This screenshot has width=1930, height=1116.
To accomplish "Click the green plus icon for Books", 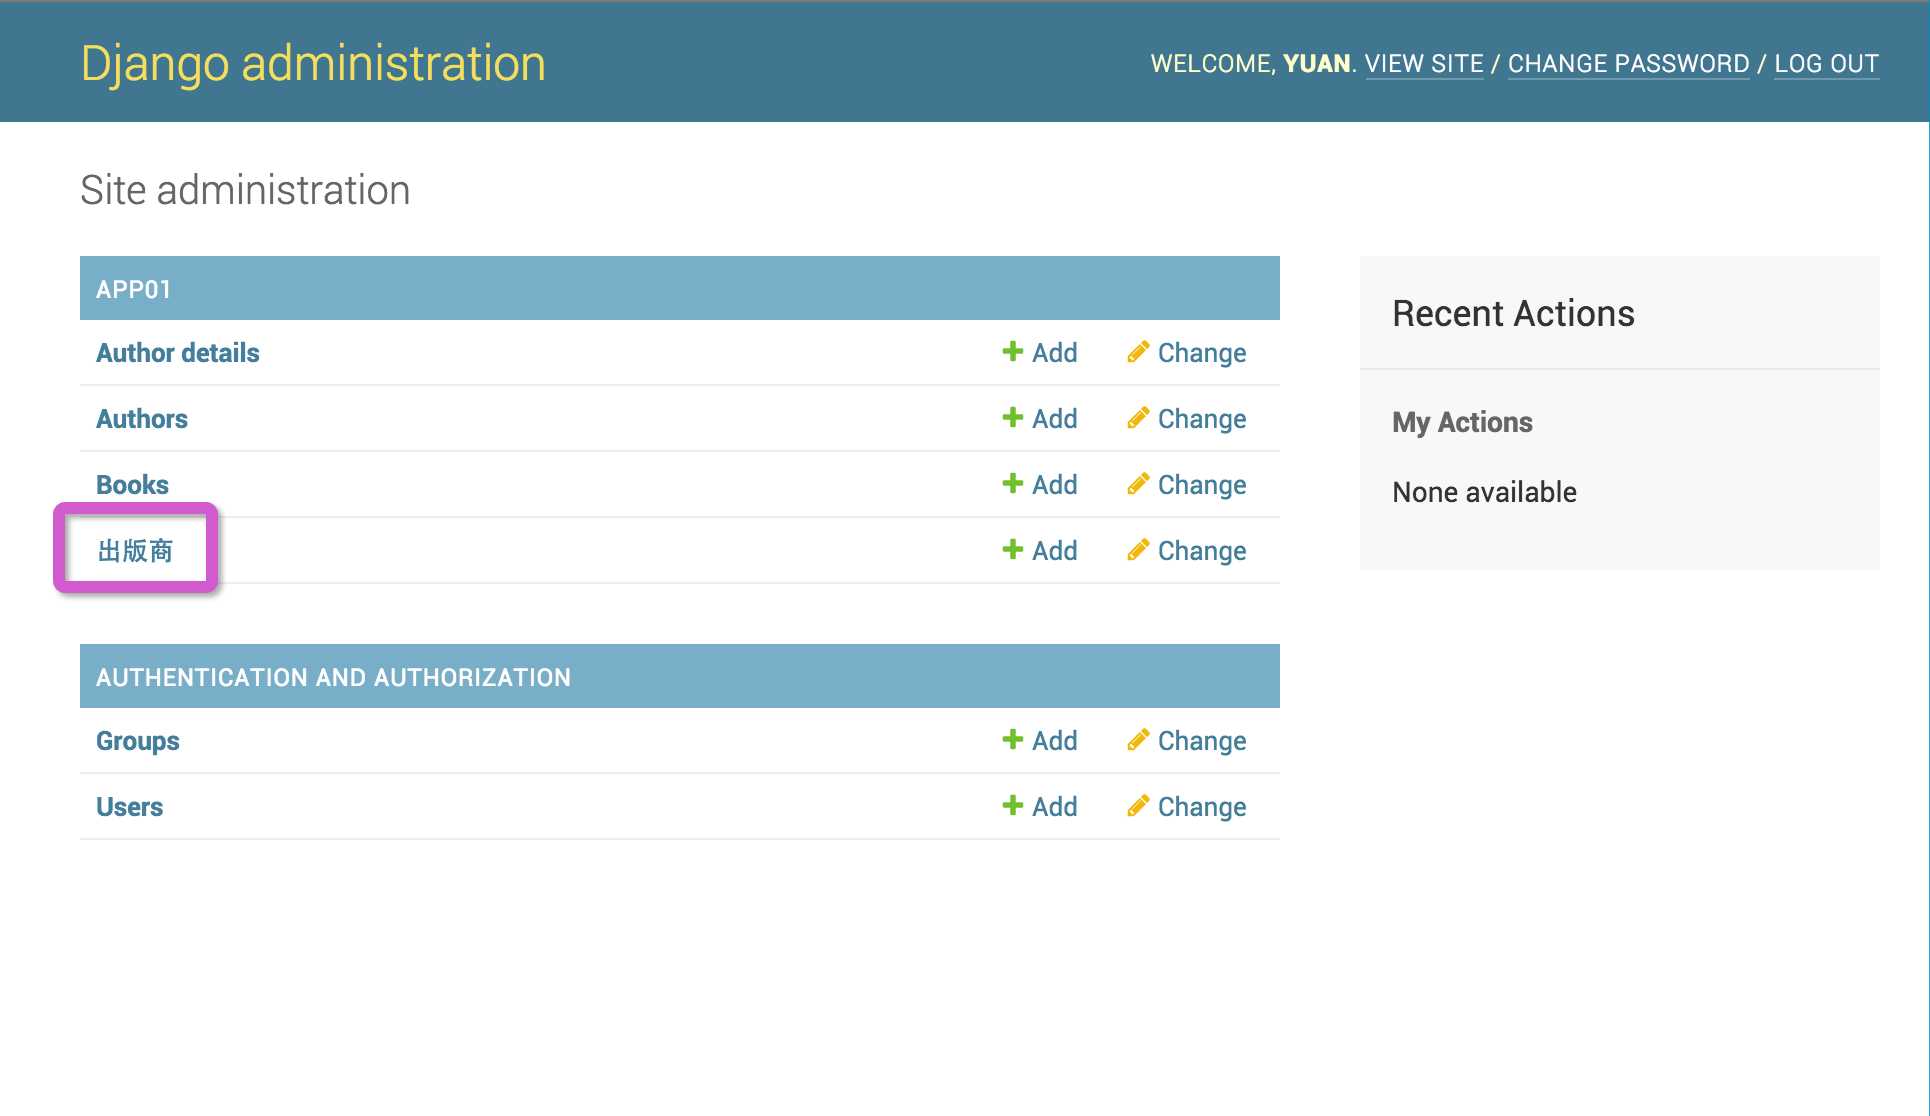I will [x=1012, y=483].
